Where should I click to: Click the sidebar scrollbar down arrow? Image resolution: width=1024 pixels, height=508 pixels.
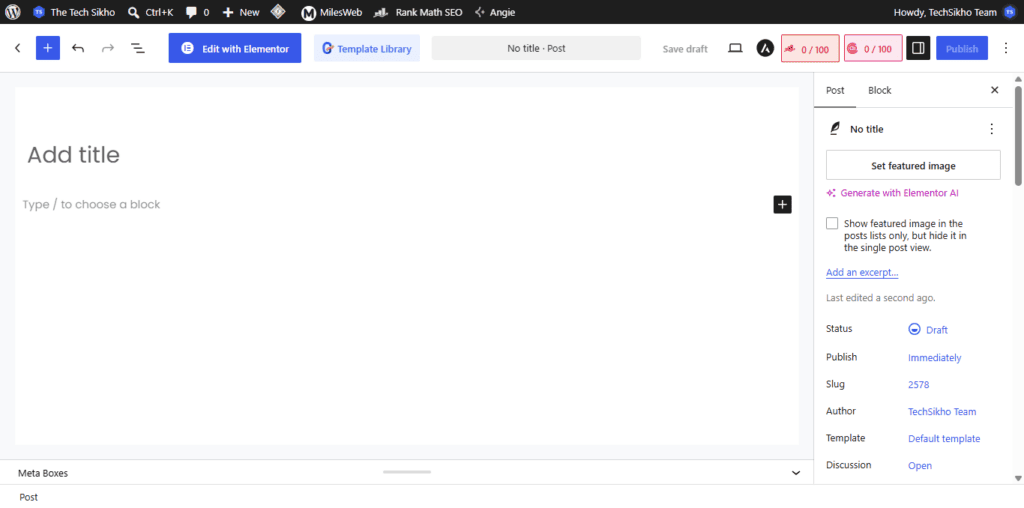tap(1017, 479)
